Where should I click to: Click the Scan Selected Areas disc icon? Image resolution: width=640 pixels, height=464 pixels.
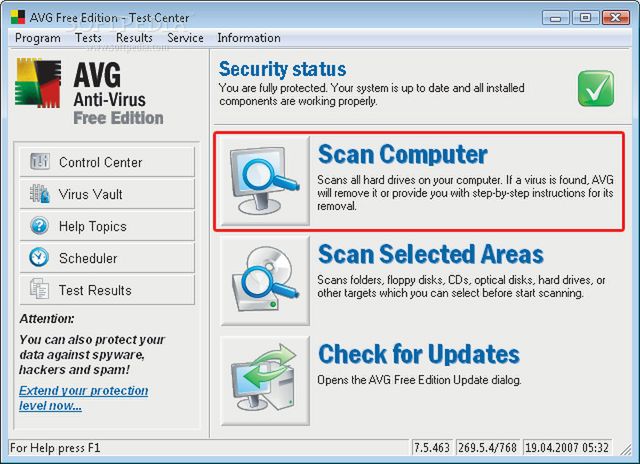tap(265, 280)
